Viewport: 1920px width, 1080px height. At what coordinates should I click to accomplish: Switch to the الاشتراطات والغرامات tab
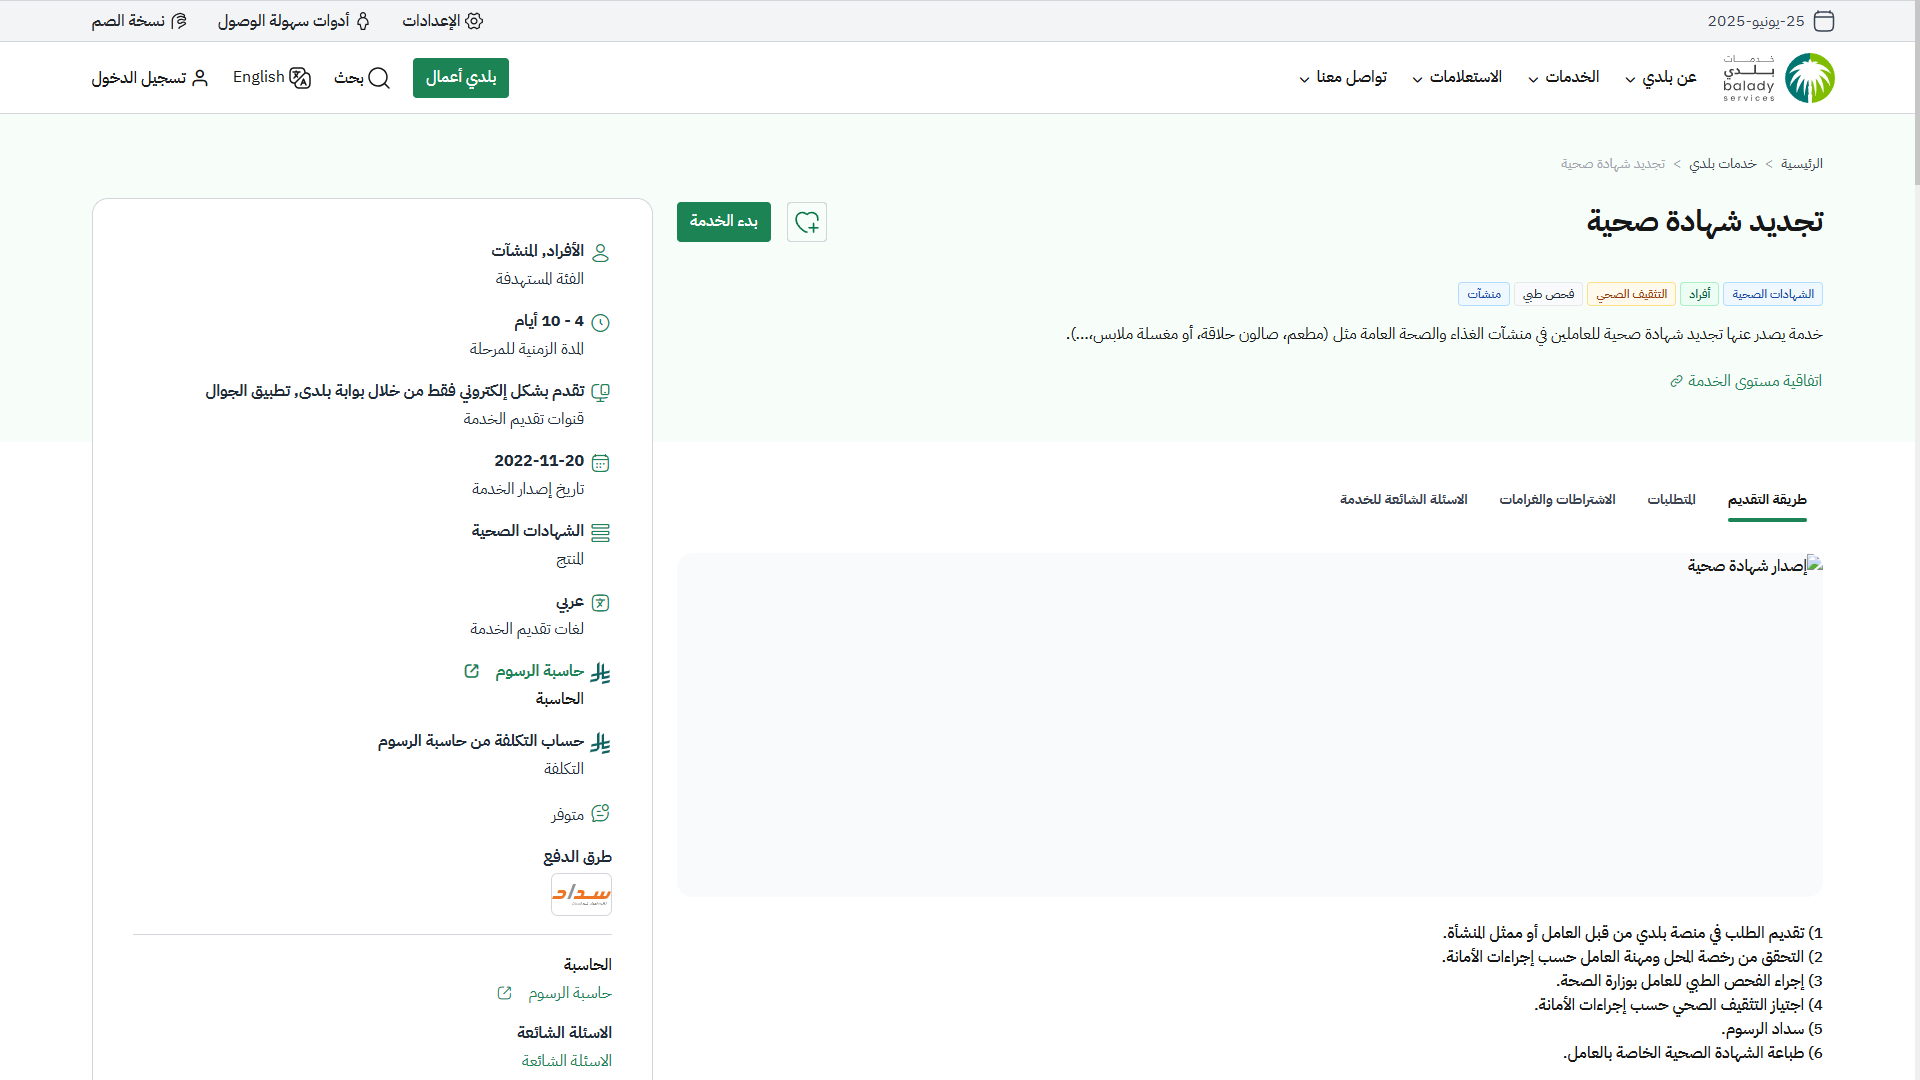click(x=1557, y=499)
